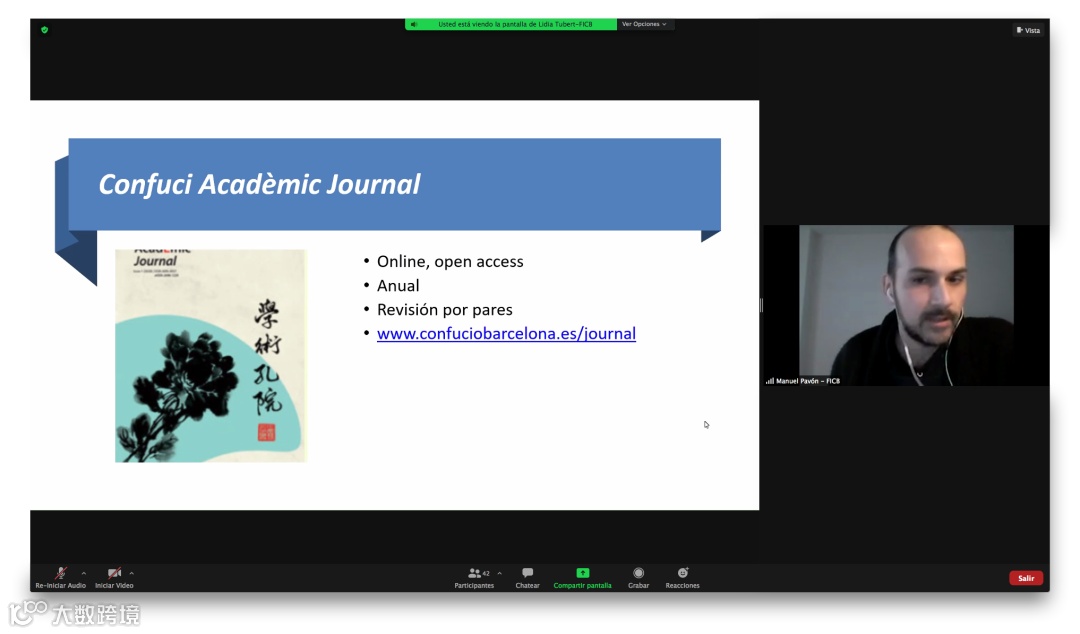Click the 'Anual' bullet text
Viewport: 1080px width, 634px height.
pos(398,285)
